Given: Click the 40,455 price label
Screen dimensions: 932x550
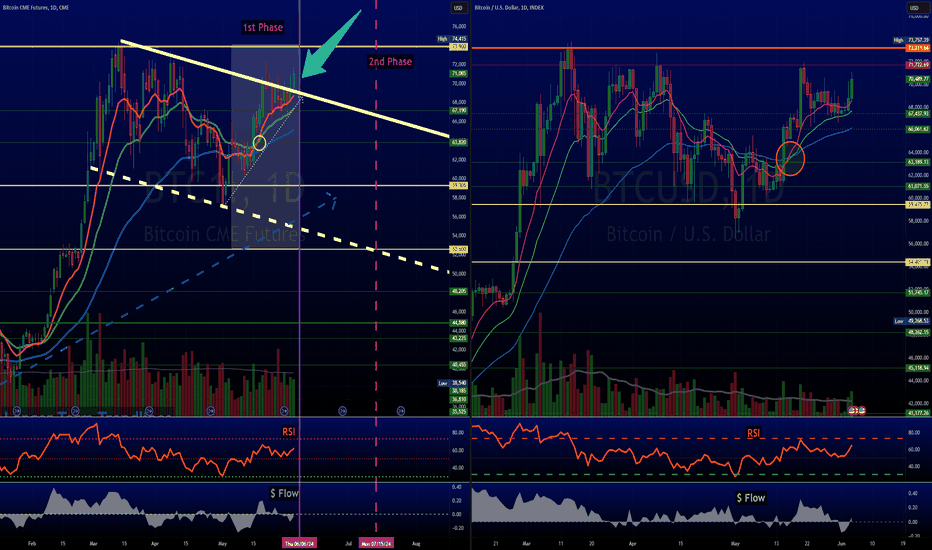Looking at the screenshot, I should coord(459,365).
